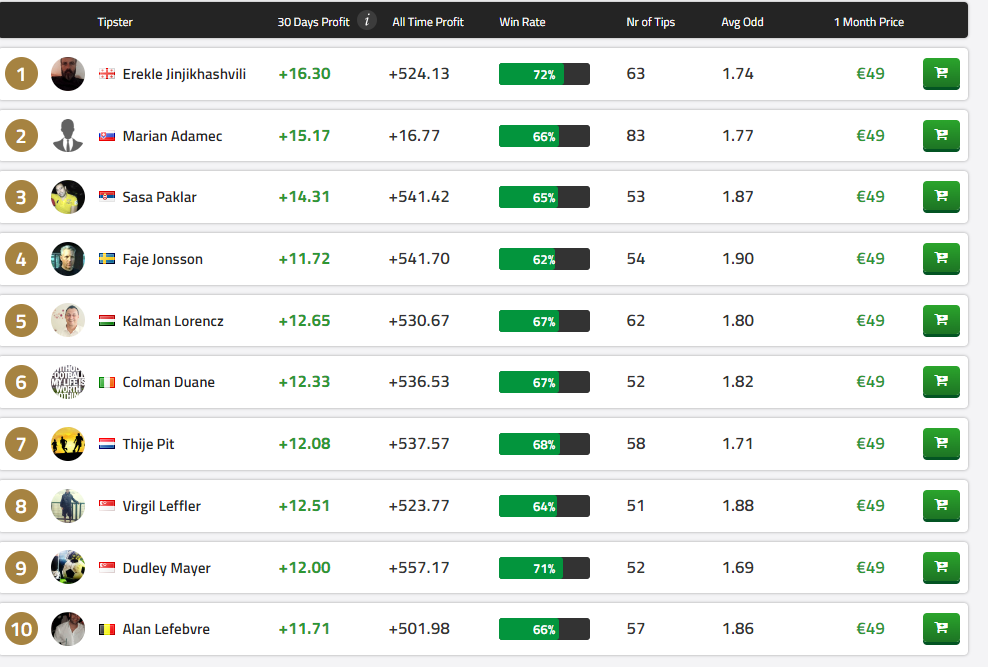The height and width of the screenshot is (667, 988).
Task: Click the Thije Pit cart icon
Action: click(x=940, y=443)
